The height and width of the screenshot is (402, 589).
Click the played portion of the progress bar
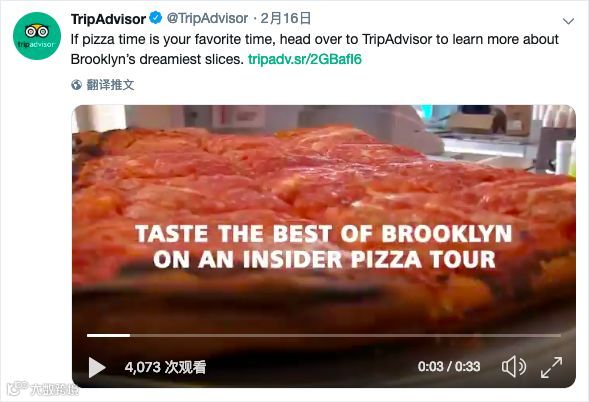[x=109, y=335]
